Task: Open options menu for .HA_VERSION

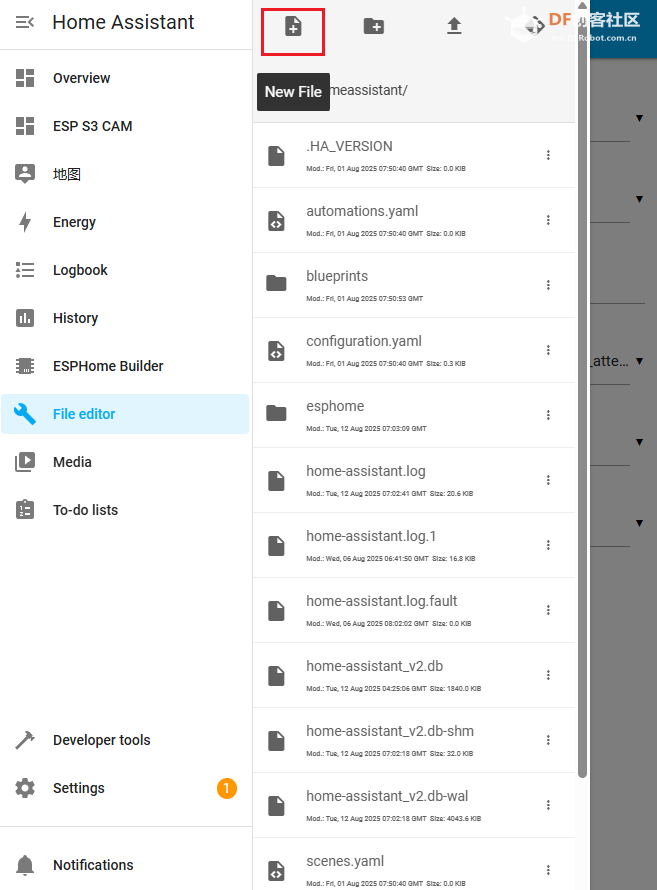Action: [548, 155]
